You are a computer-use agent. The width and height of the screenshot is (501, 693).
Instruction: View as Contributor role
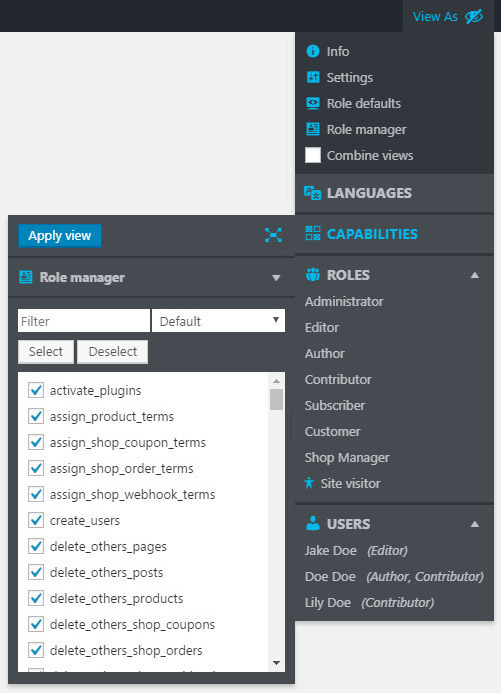tap(338, 379)
